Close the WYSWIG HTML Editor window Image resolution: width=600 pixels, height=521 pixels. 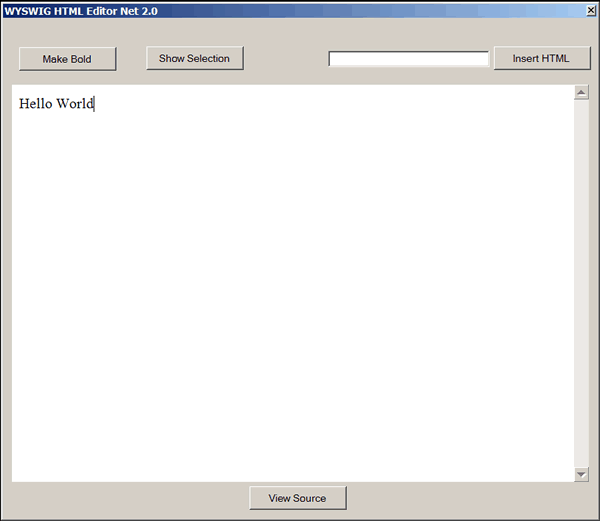(x=591, y=11)
